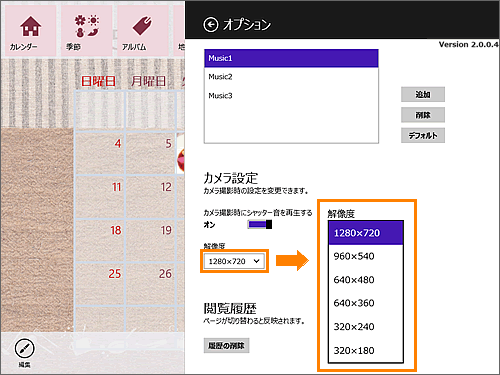Screen dimensions: 500x375
Task: Click calendar day 12
Action: point(151,197)
